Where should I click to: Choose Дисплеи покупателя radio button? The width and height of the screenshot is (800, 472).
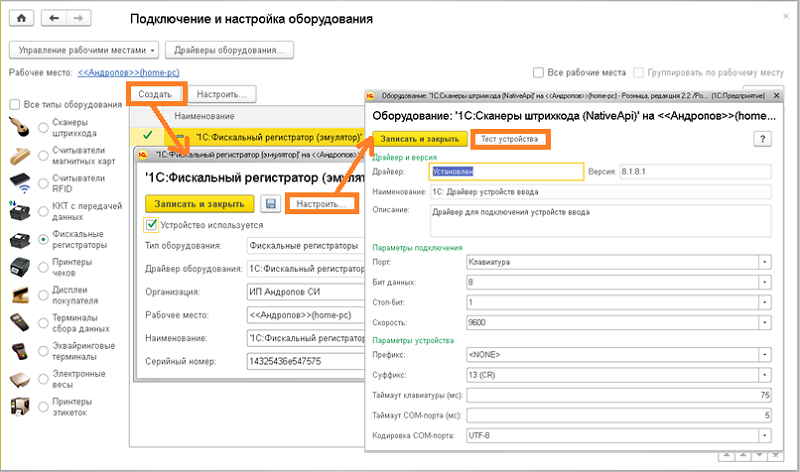[x=43, y=295]
